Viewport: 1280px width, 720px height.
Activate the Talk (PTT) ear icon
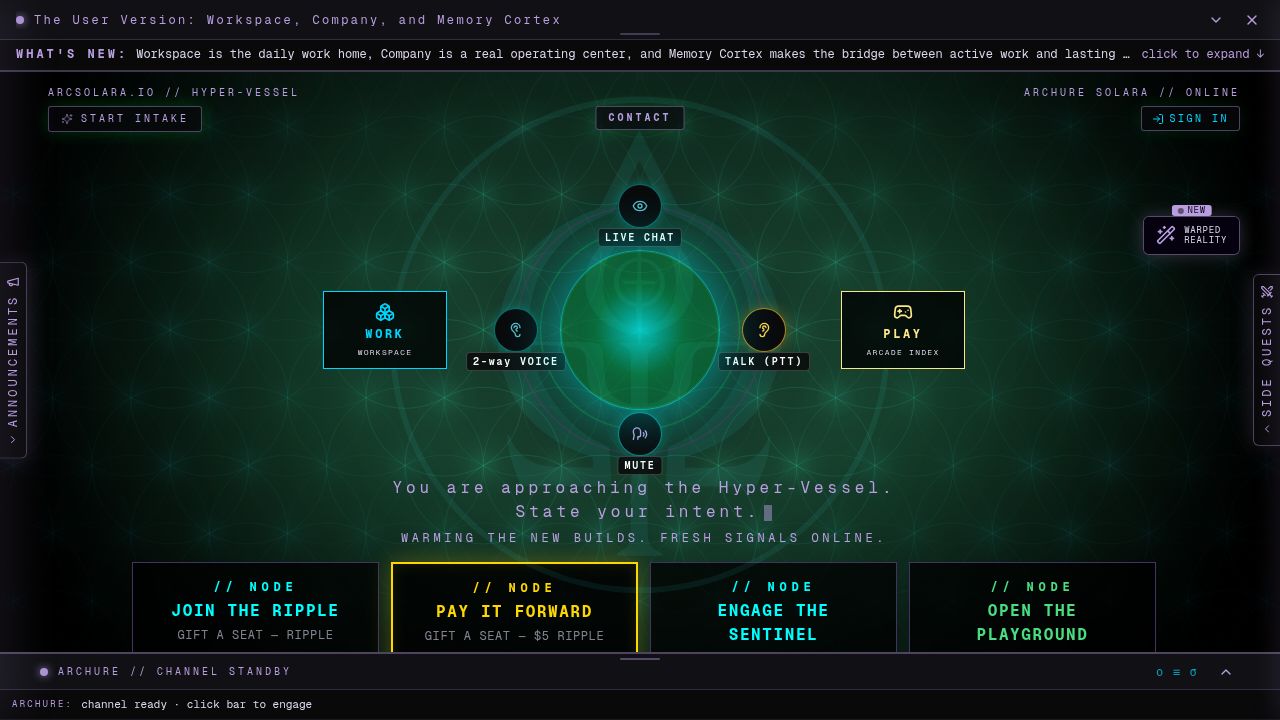(x=764, y=330)
